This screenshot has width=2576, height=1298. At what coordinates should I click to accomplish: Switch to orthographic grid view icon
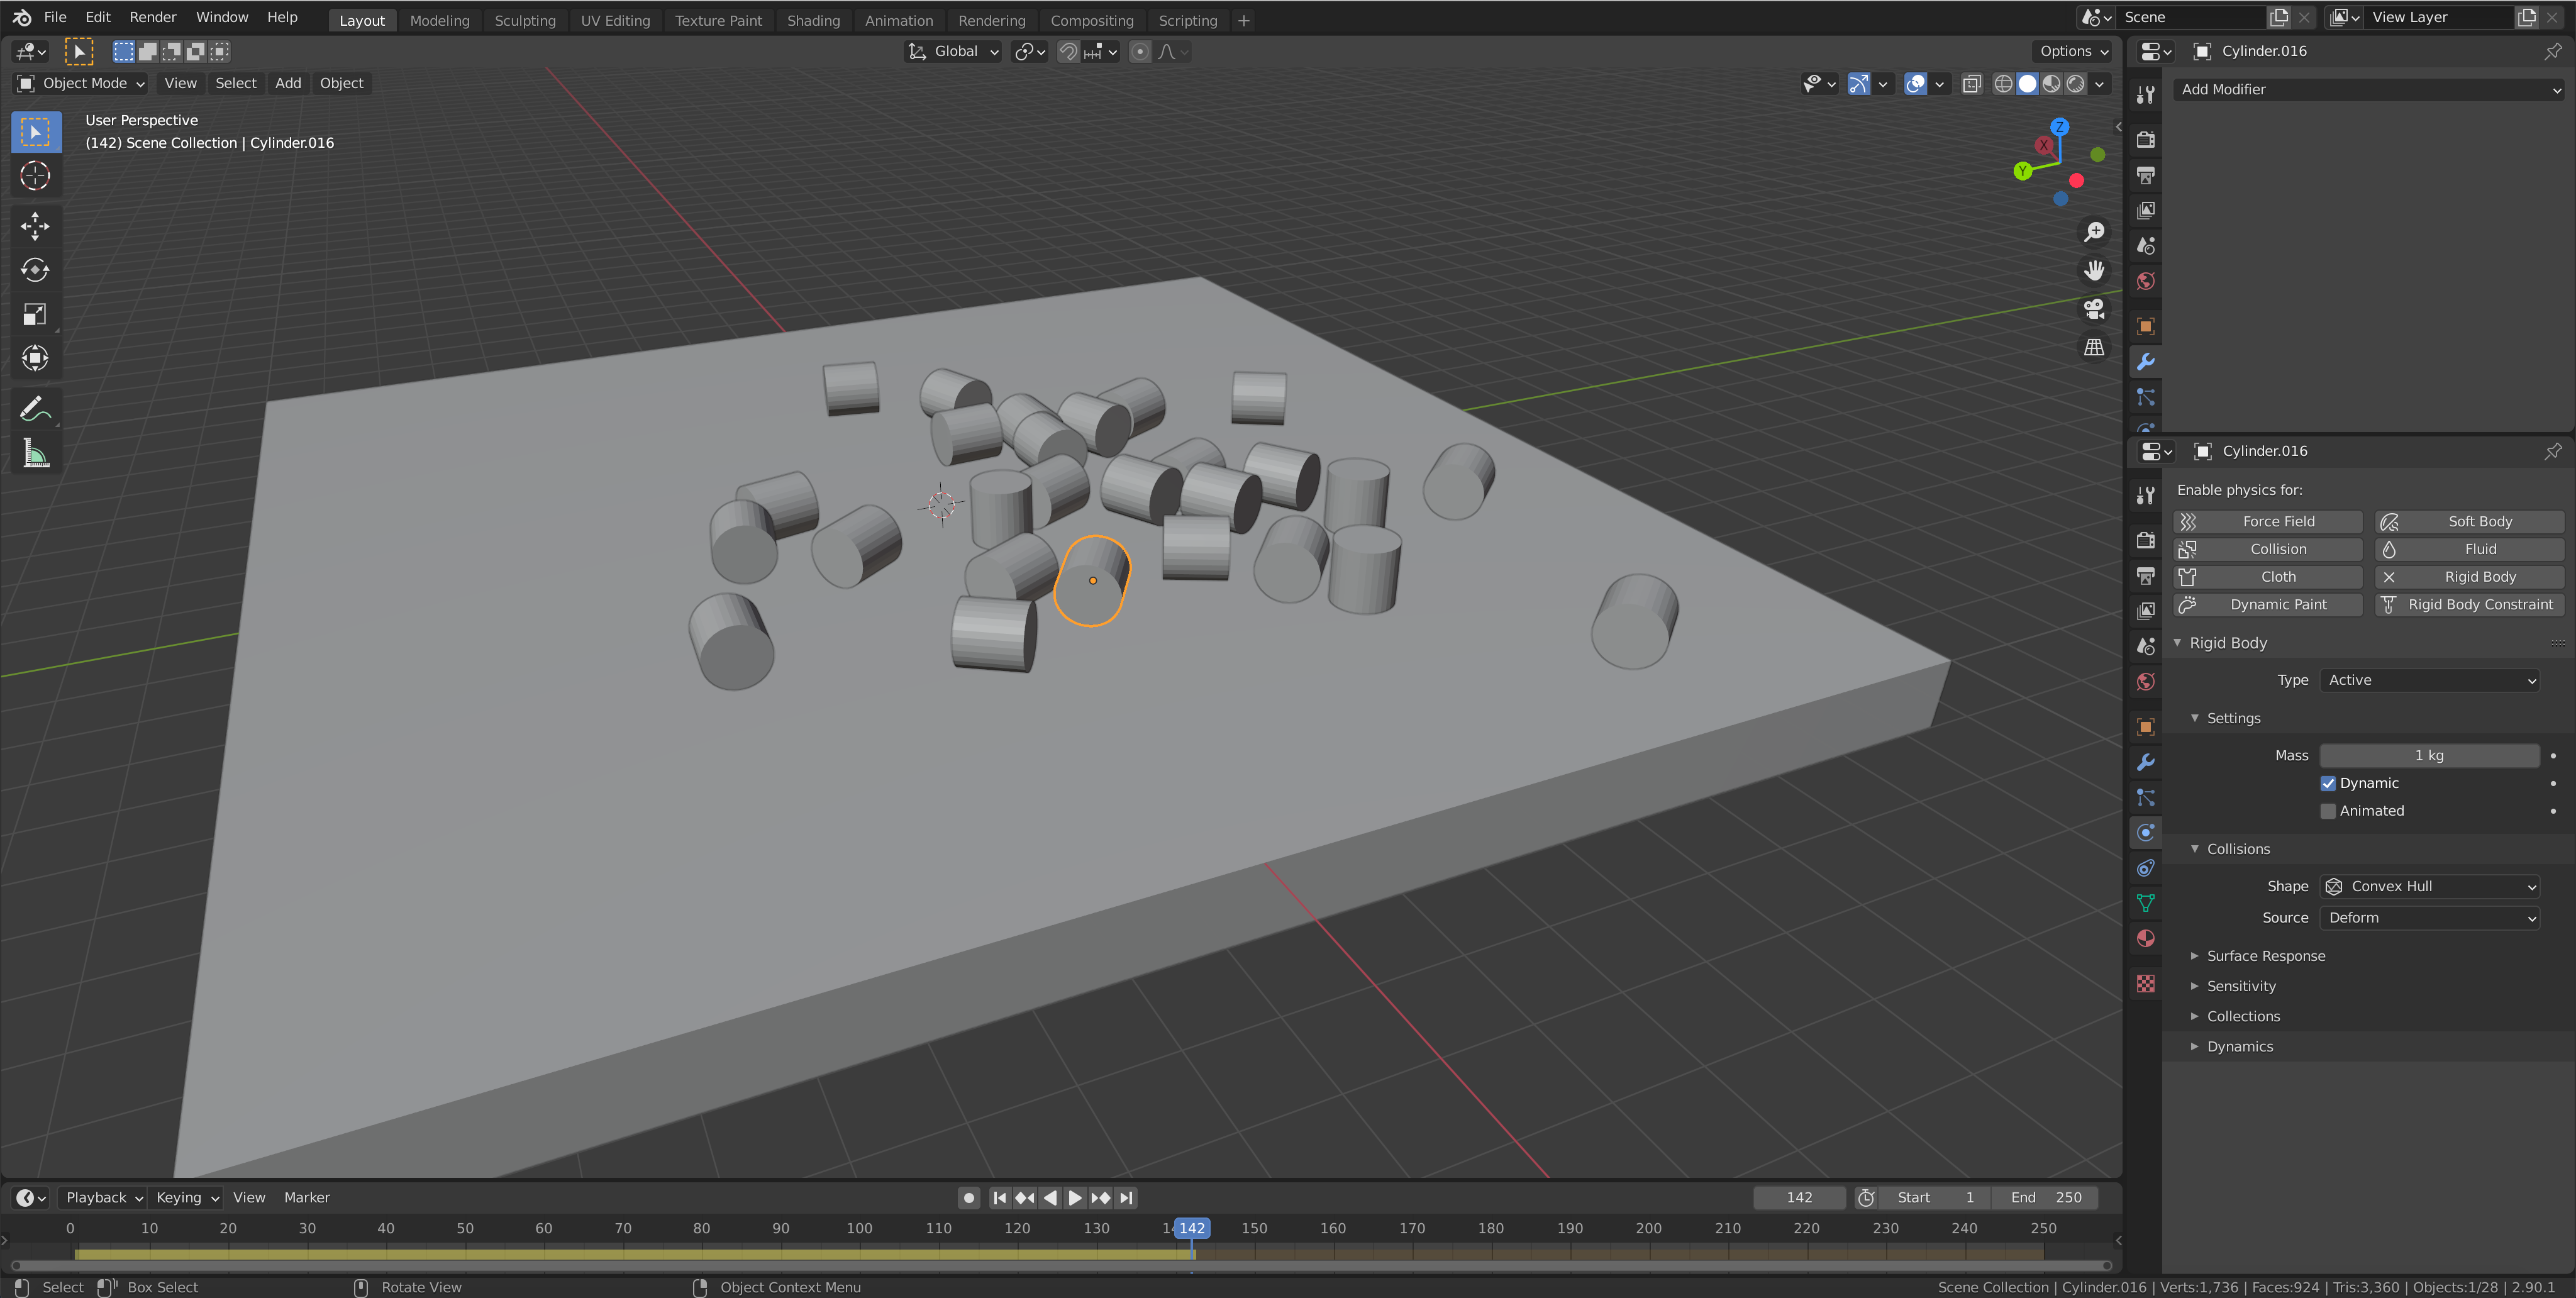pos(2094,347)
